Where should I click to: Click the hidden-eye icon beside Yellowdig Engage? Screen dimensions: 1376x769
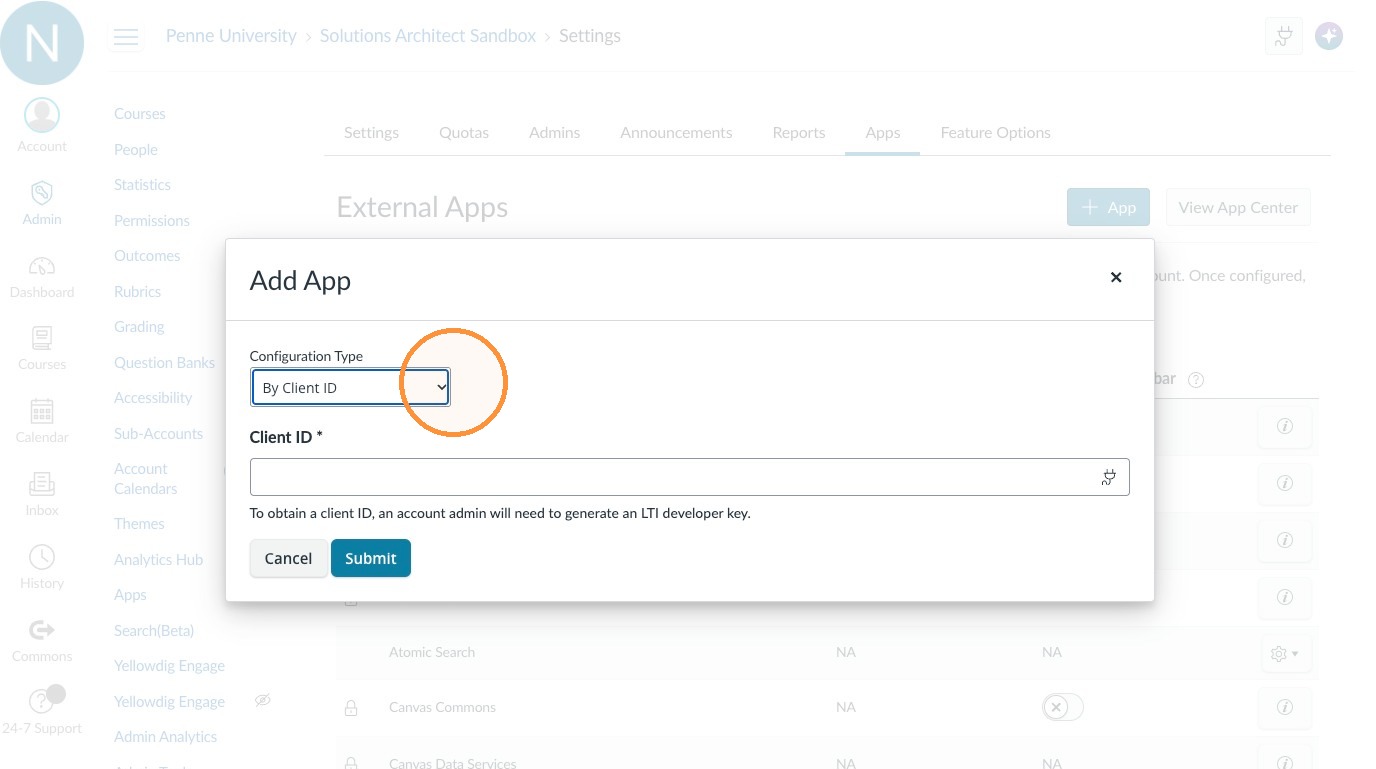263,700
